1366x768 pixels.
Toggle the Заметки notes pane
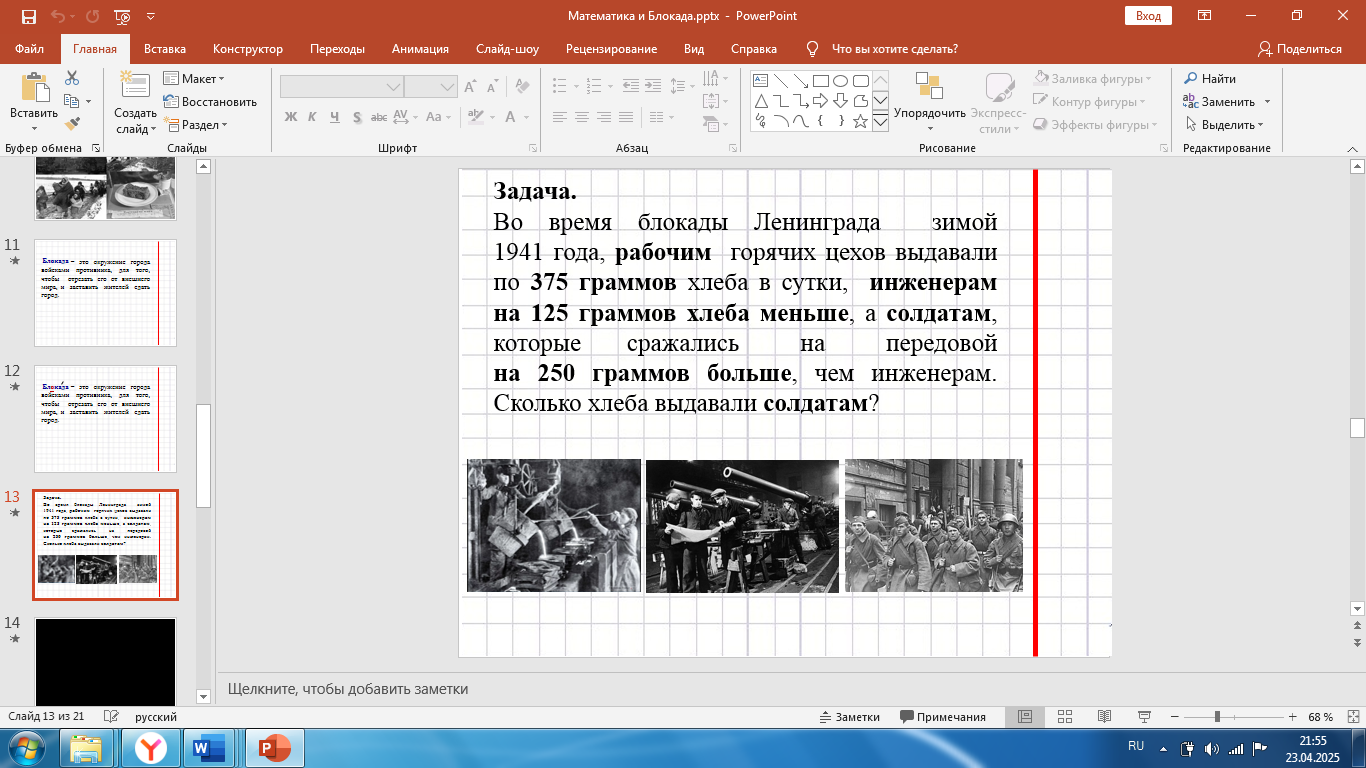point(849,717)
